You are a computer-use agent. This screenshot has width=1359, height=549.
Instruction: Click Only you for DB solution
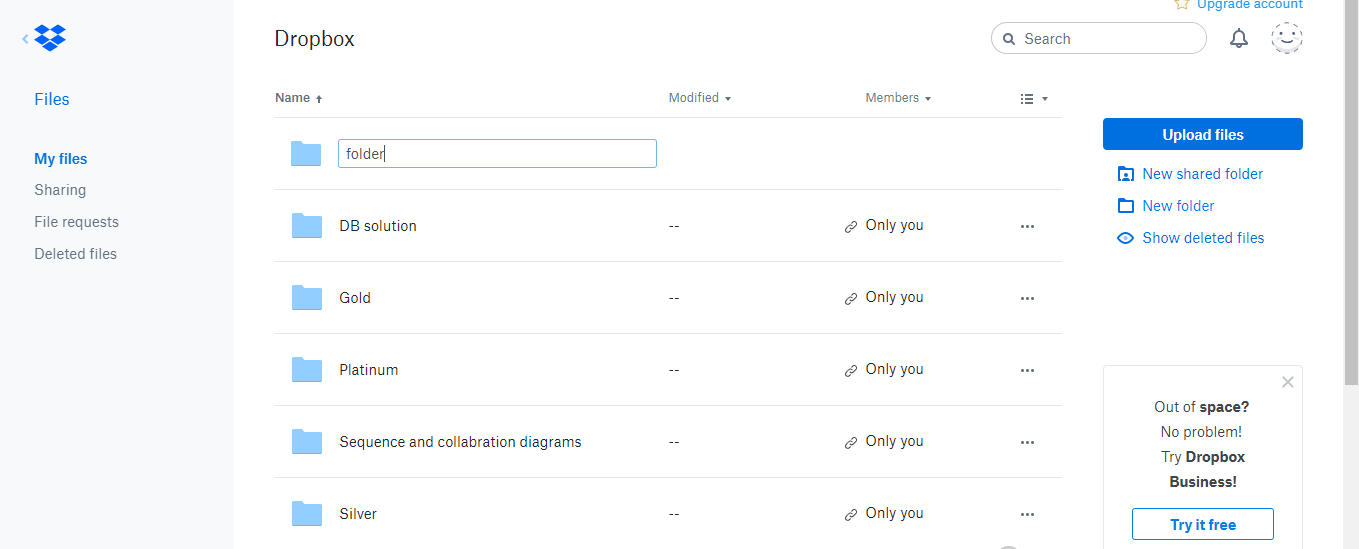point(895,225)
